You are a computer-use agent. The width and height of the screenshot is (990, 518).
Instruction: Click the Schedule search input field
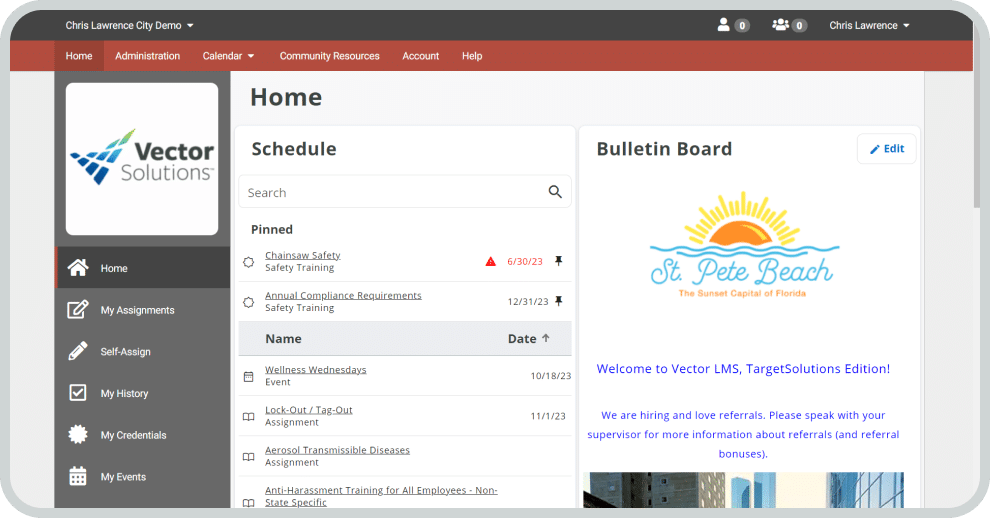[x=390, y=192]
